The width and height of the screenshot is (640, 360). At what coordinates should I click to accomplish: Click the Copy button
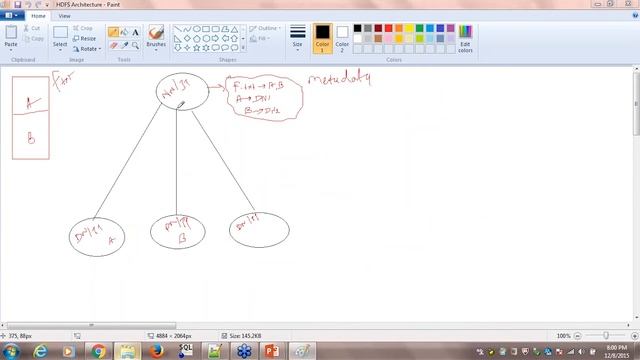(x=33, y=39)
